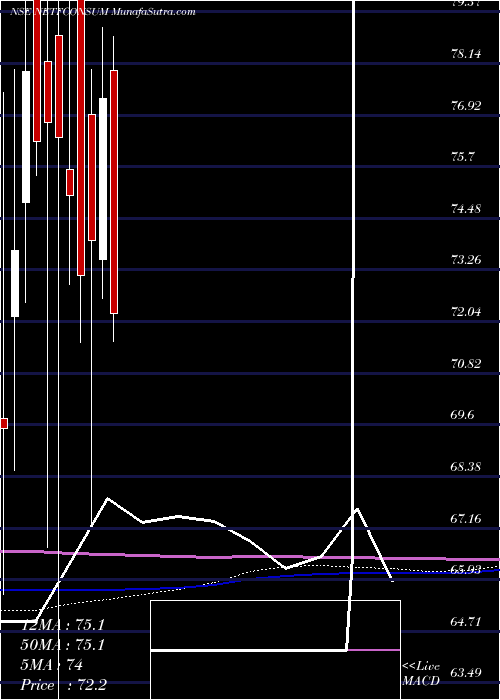Click the 50MA : 75.1 legend entry

coord(63,645)
